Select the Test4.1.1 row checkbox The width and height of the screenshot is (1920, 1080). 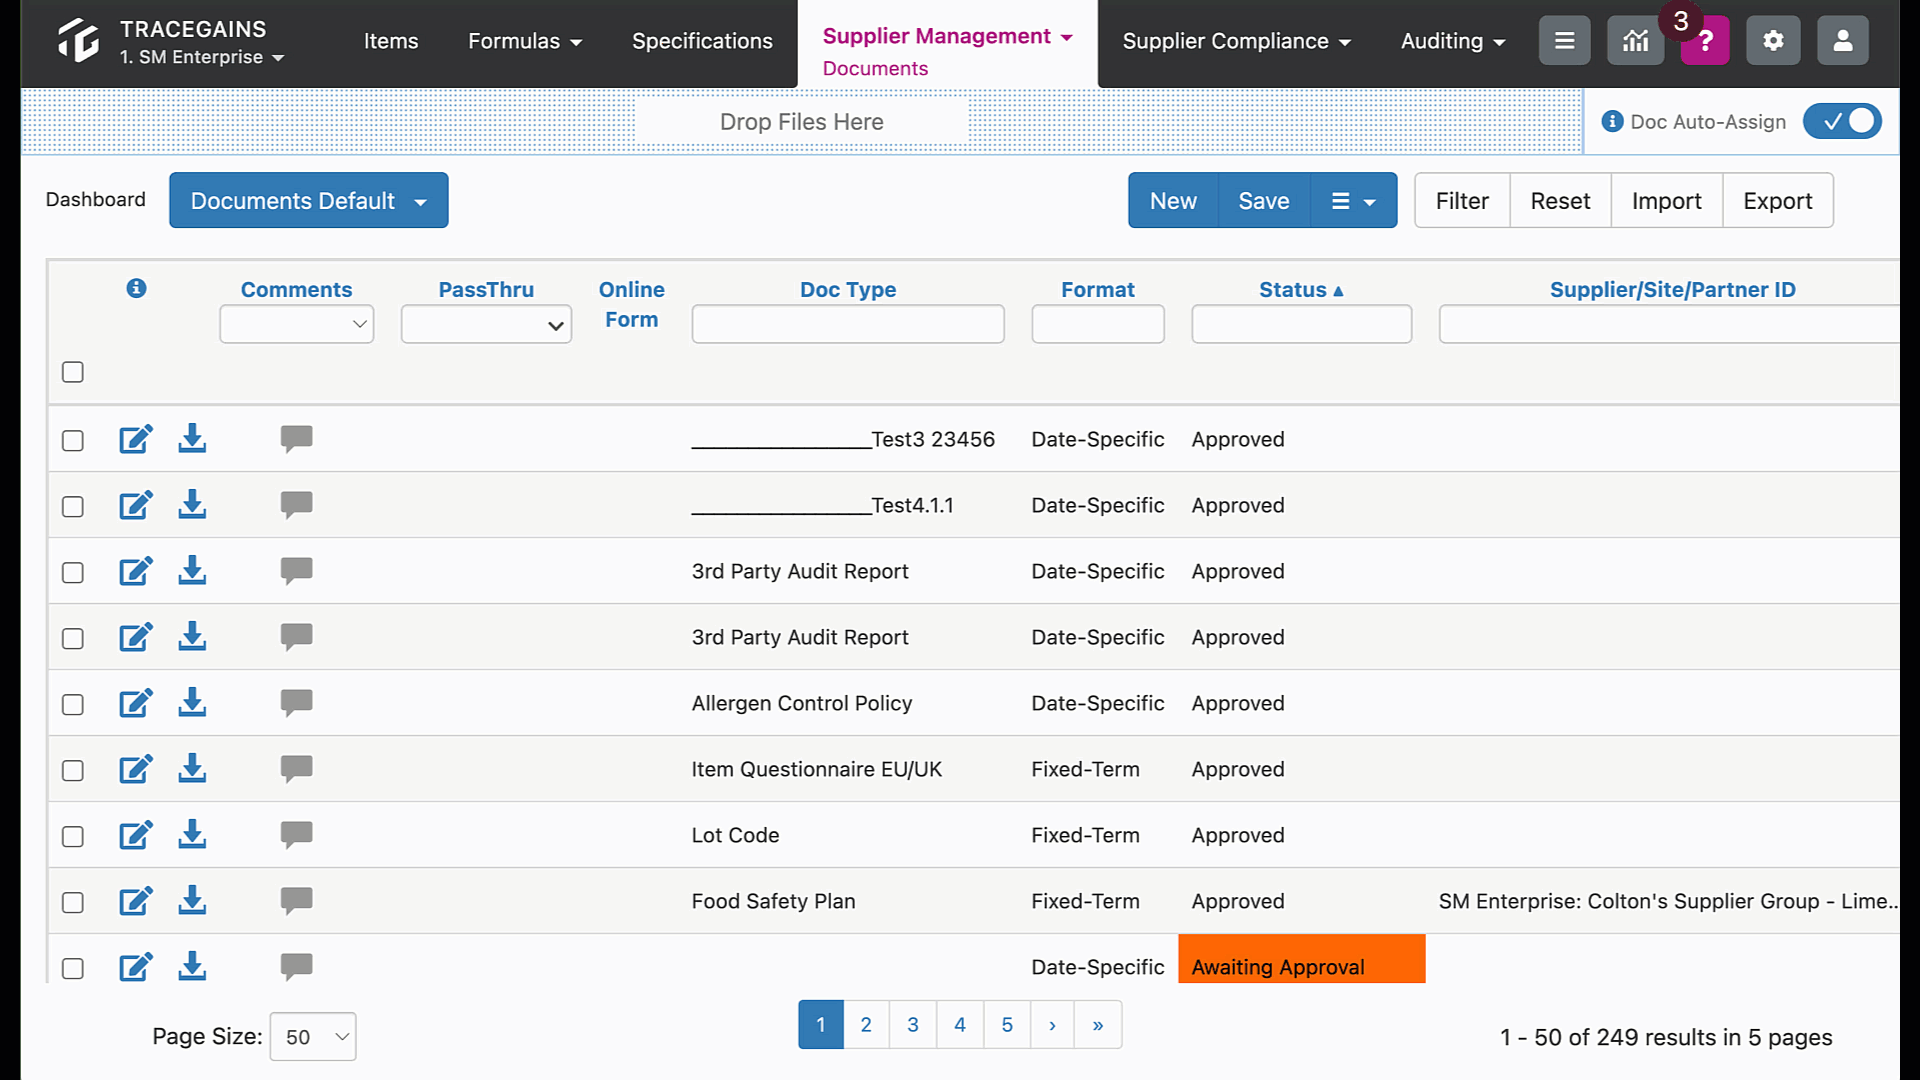(73, 507)
